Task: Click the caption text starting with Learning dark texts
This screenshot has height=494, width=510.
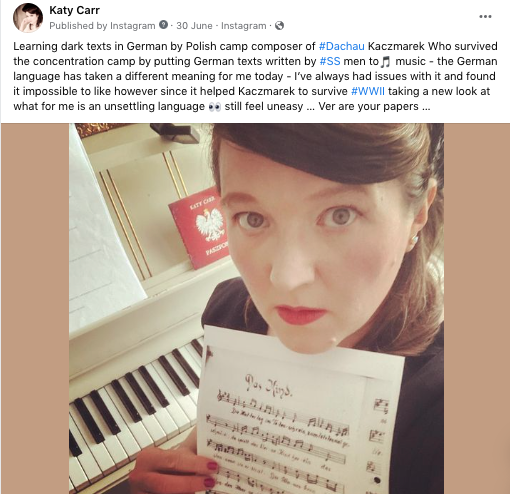Action: coord(255,76)
